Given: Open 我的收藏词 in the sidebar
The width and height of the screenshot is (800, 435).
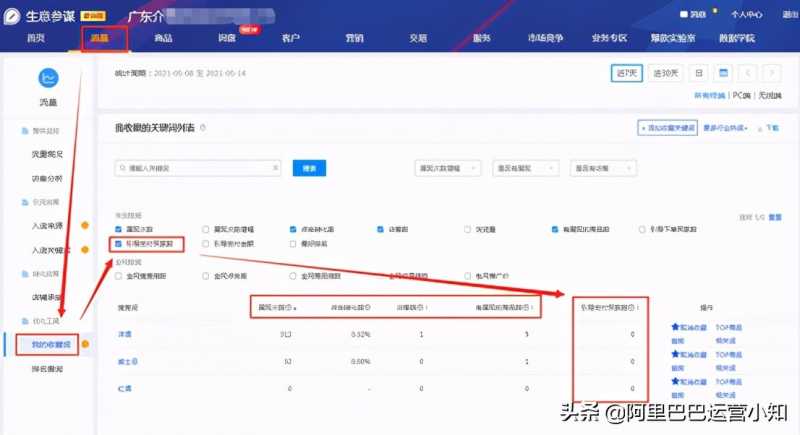Looking at the screenshot, I should coord(51,345).
